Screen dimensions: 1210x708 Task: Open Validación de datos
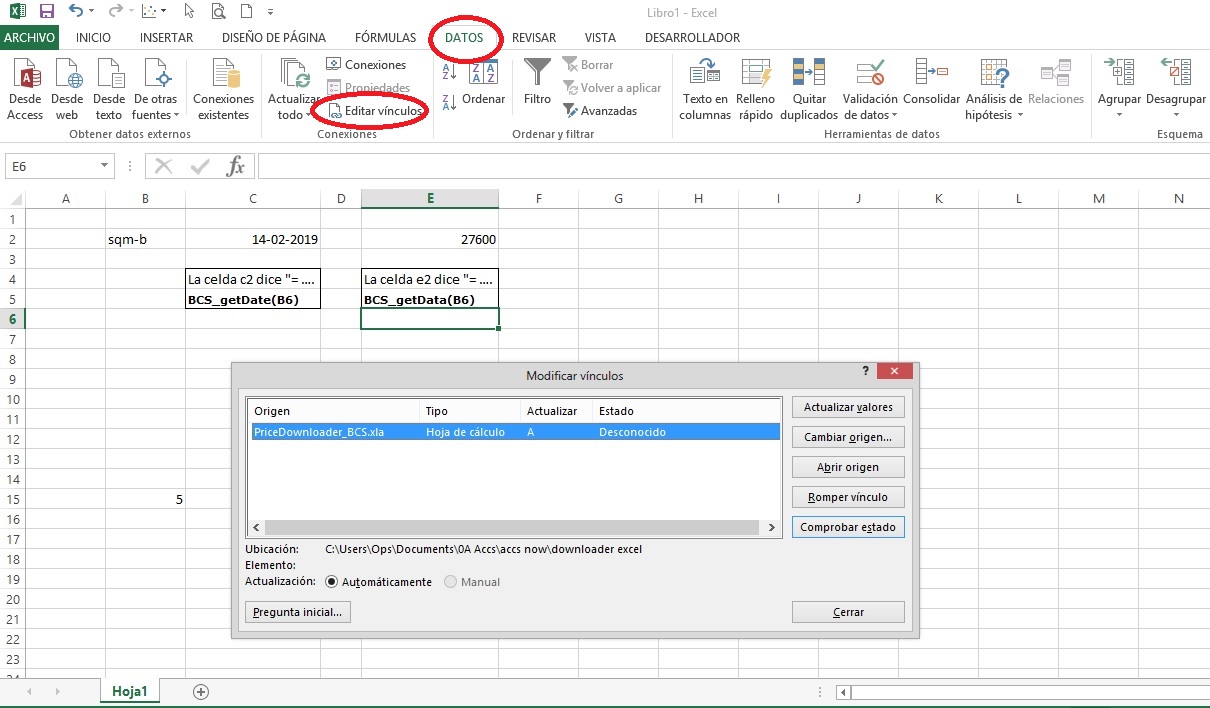pos(870,90)
